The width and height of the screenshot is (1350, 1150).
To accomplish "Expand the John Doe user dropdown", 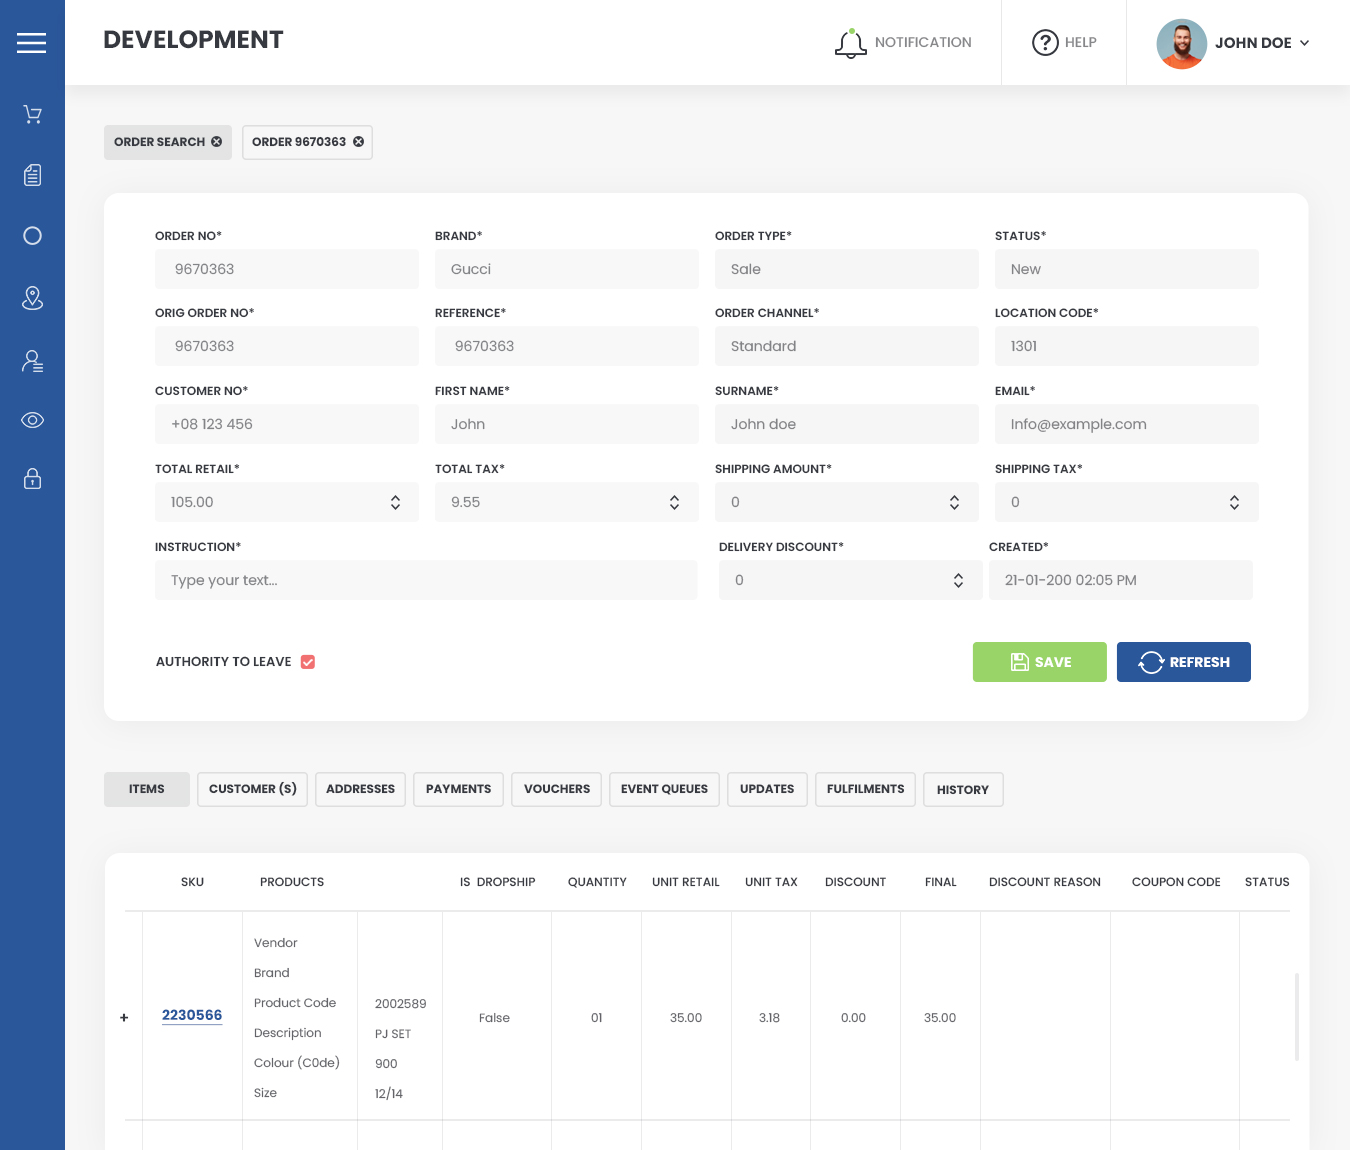I will (1304, 43).
